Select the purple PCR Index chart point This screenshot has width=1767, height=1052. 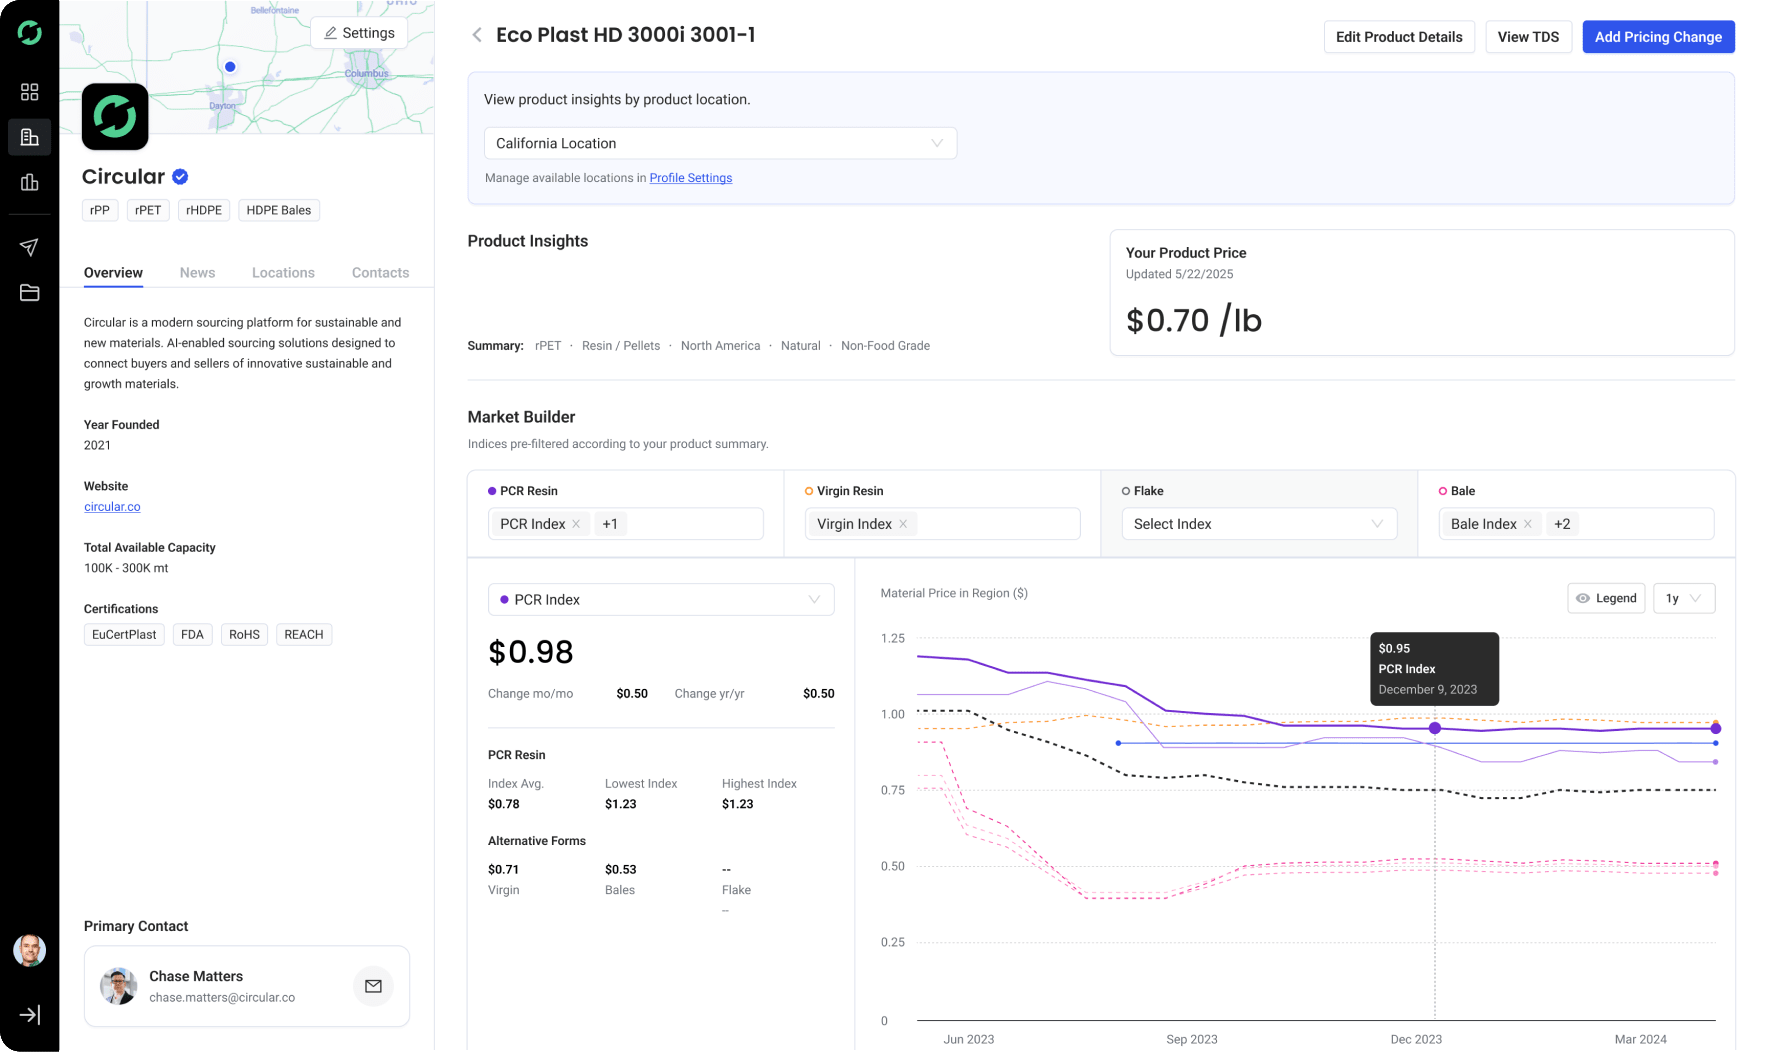click(1435, 728)
